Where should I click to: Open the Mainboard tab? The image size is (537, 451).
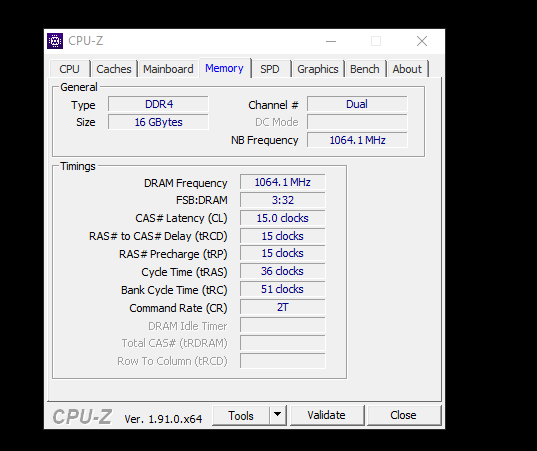[168, 69]
